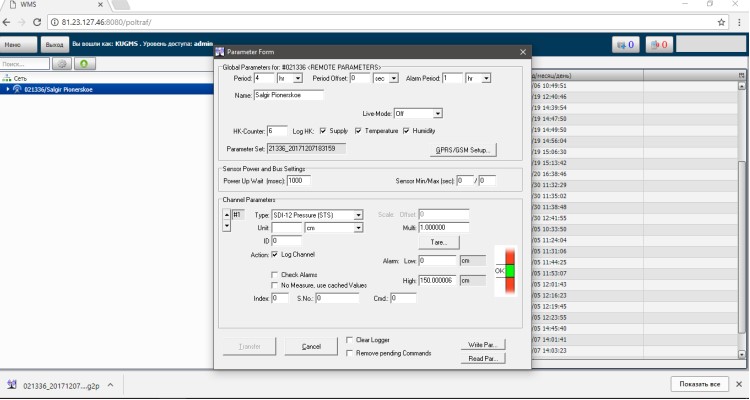This screenshot has height=400, width=750.
Task: Open the blue counter indicator showing 0
Action: [626, 45]
